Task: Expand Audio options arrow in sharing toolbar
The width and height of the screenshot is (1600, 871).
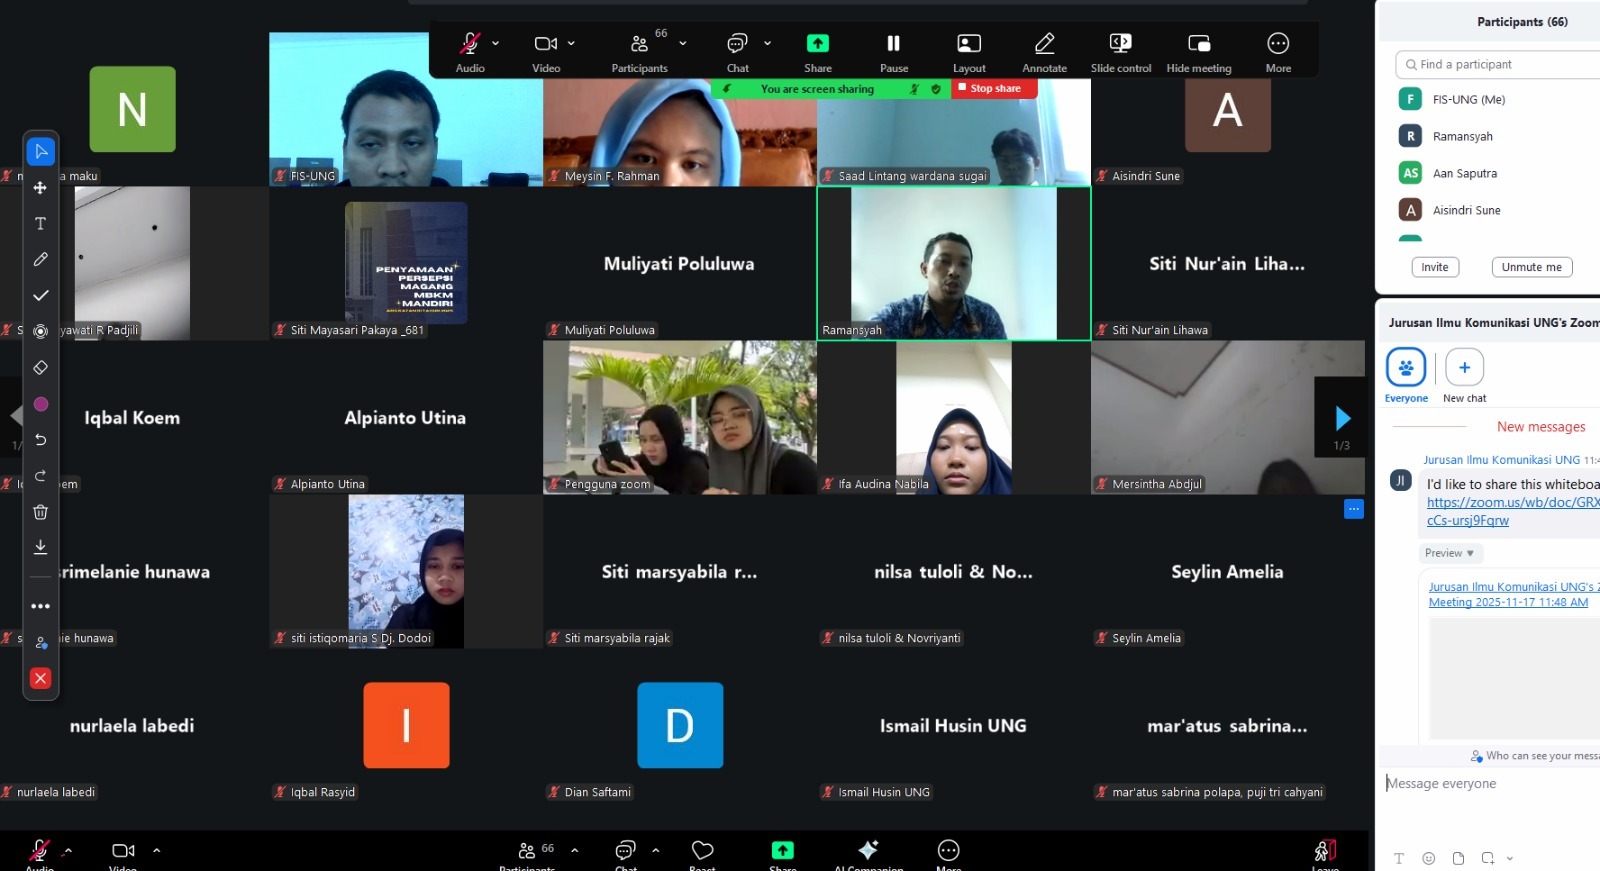Action: tap(495, 43)
